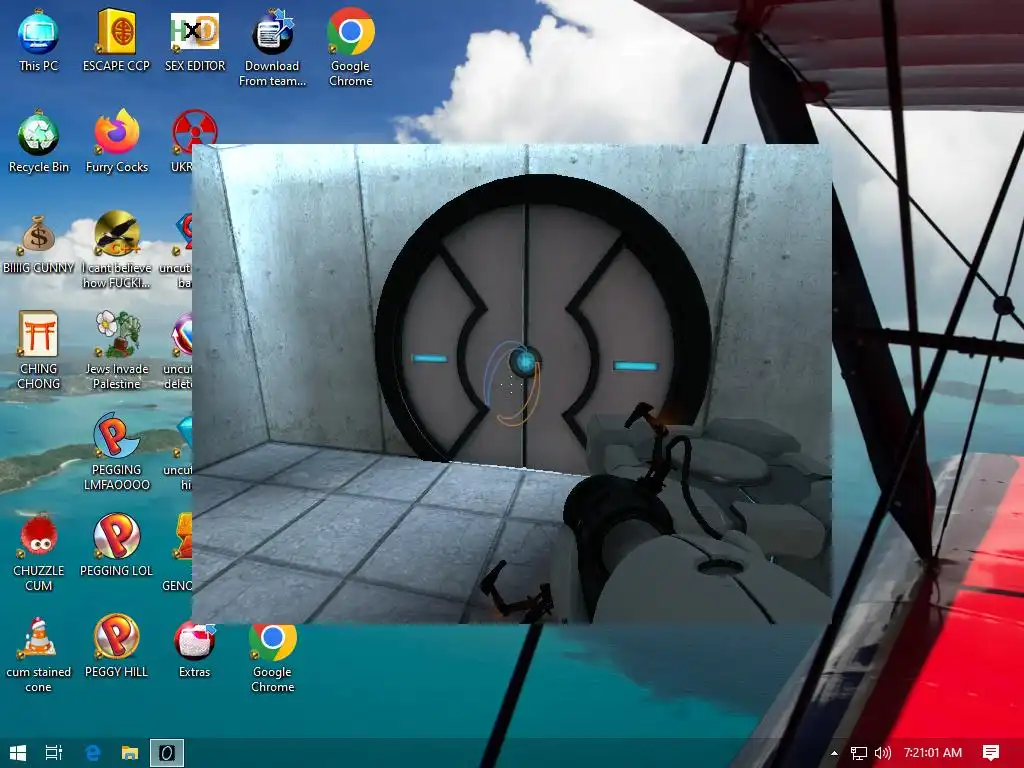Open the clock showing 7:21:01 AM

pyautogui.click(x=933, y=753)
